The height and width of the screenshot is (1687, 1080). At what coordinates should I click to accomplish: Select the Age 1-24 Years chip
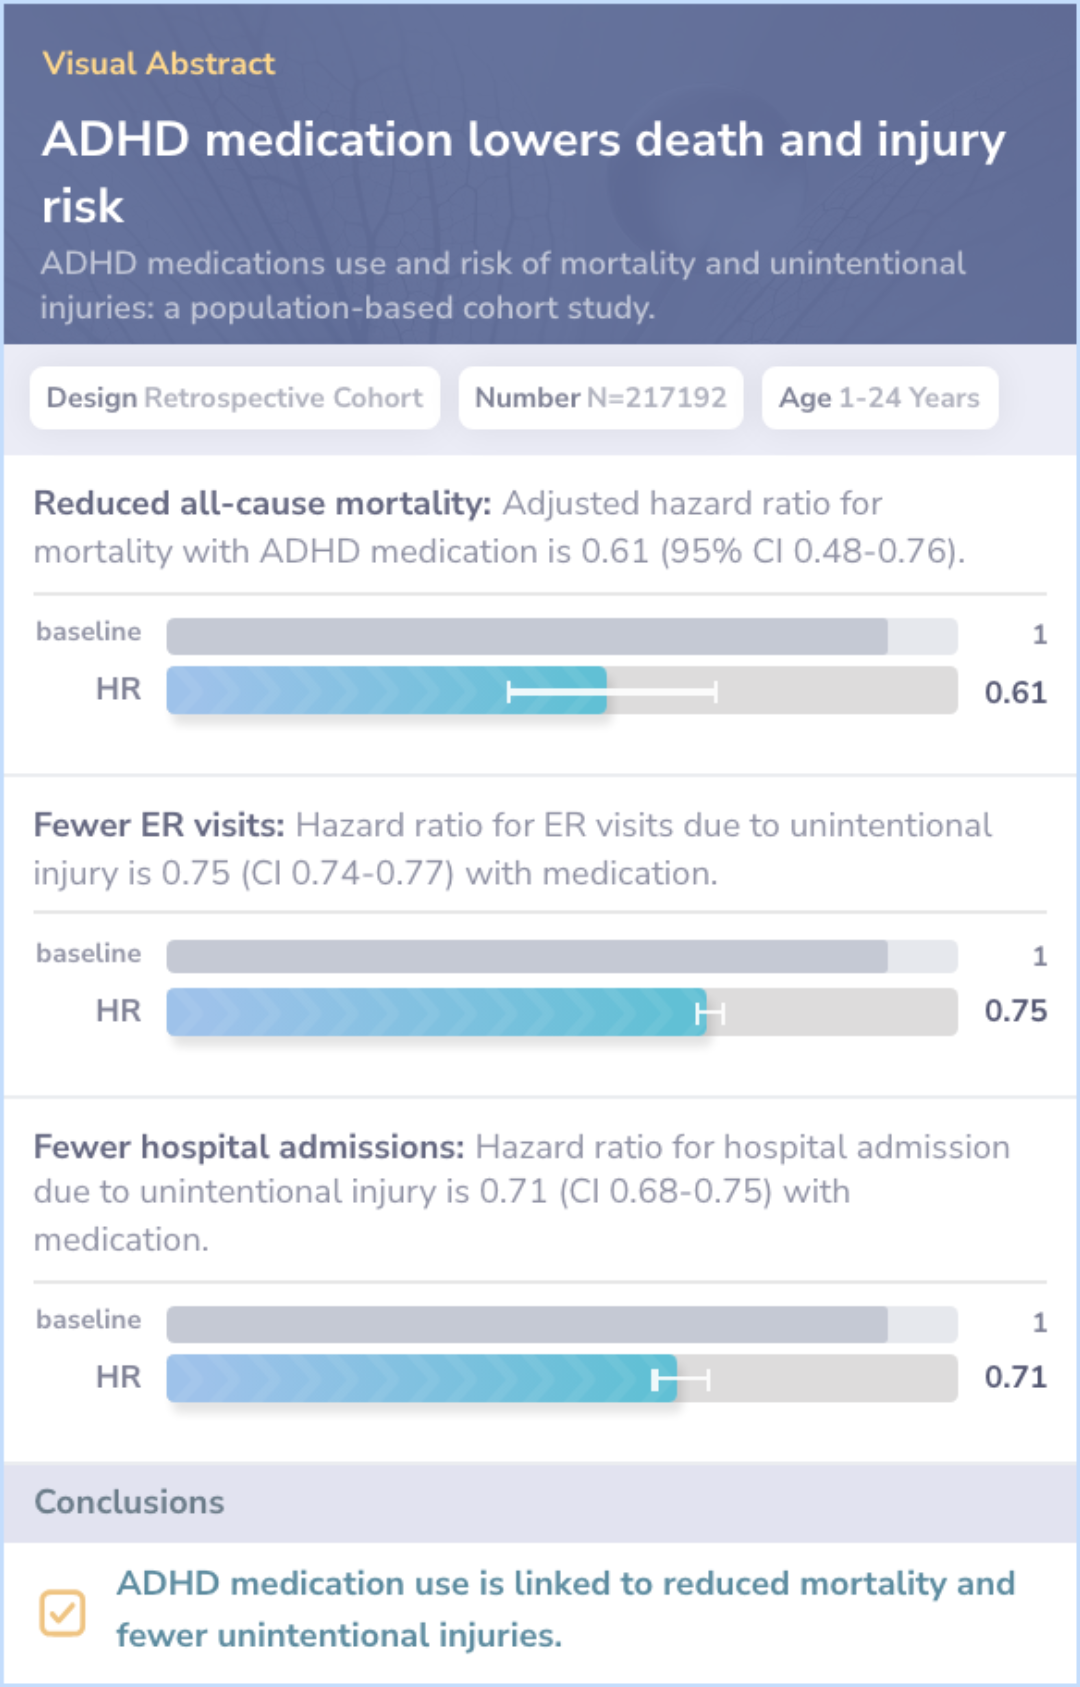tap(879, 398)
